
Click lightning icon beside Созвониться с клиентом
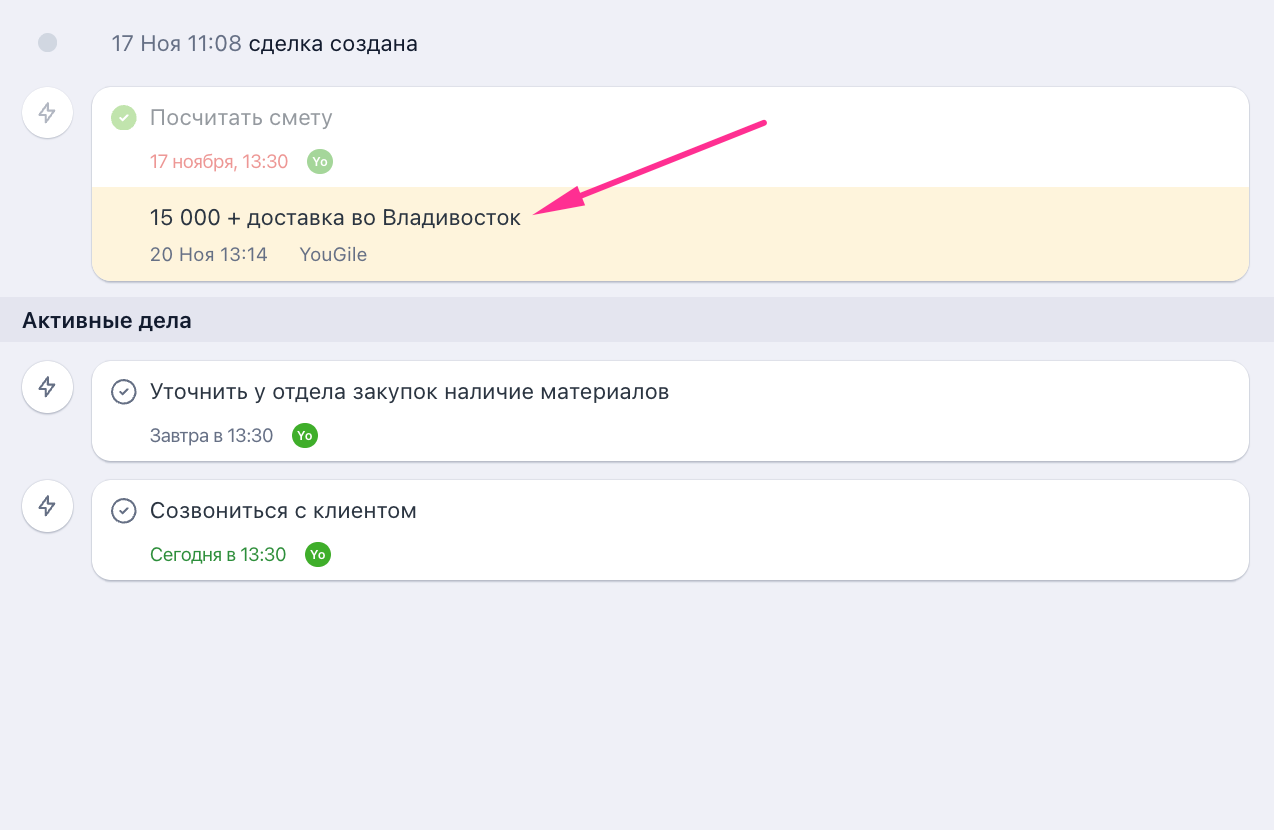coord(47,506)
